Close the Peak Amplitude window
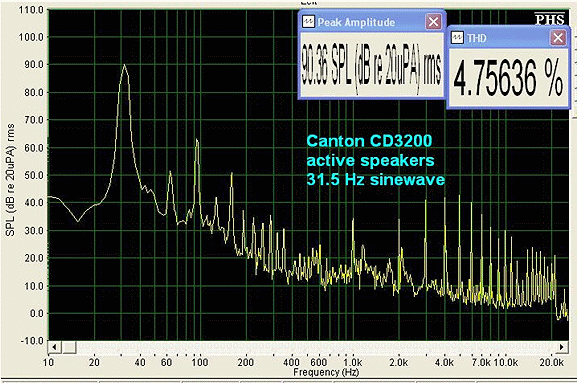 click(433, 22)
